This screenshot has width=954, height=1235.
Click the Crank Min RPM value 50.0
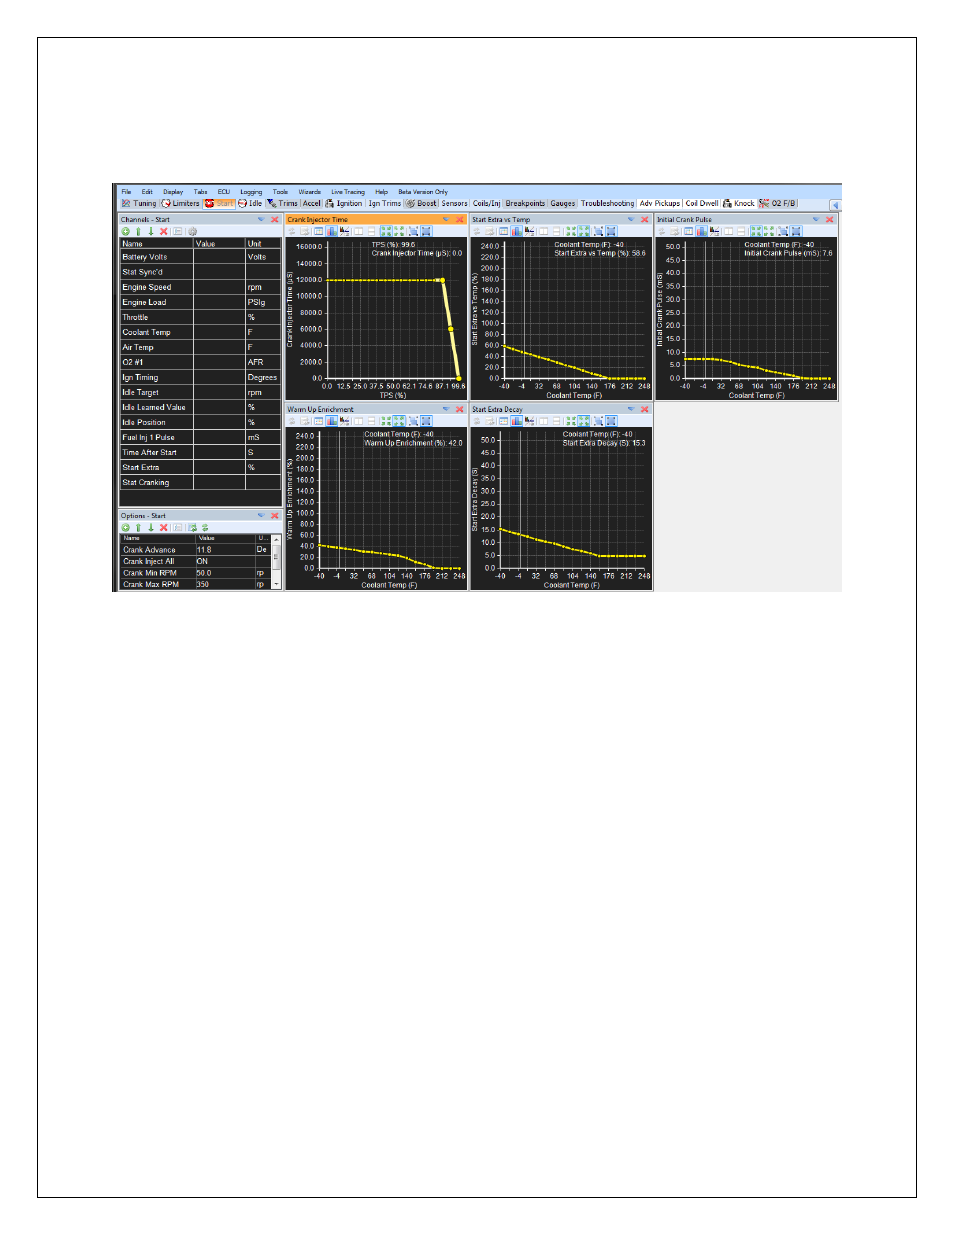[x=204, y=573]
